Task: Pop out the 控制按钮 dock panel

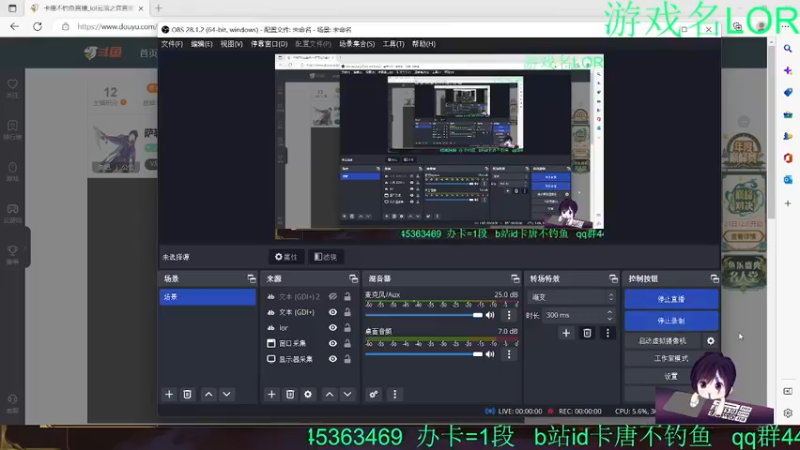Action: pyautogui.click(x=714, y=279)
